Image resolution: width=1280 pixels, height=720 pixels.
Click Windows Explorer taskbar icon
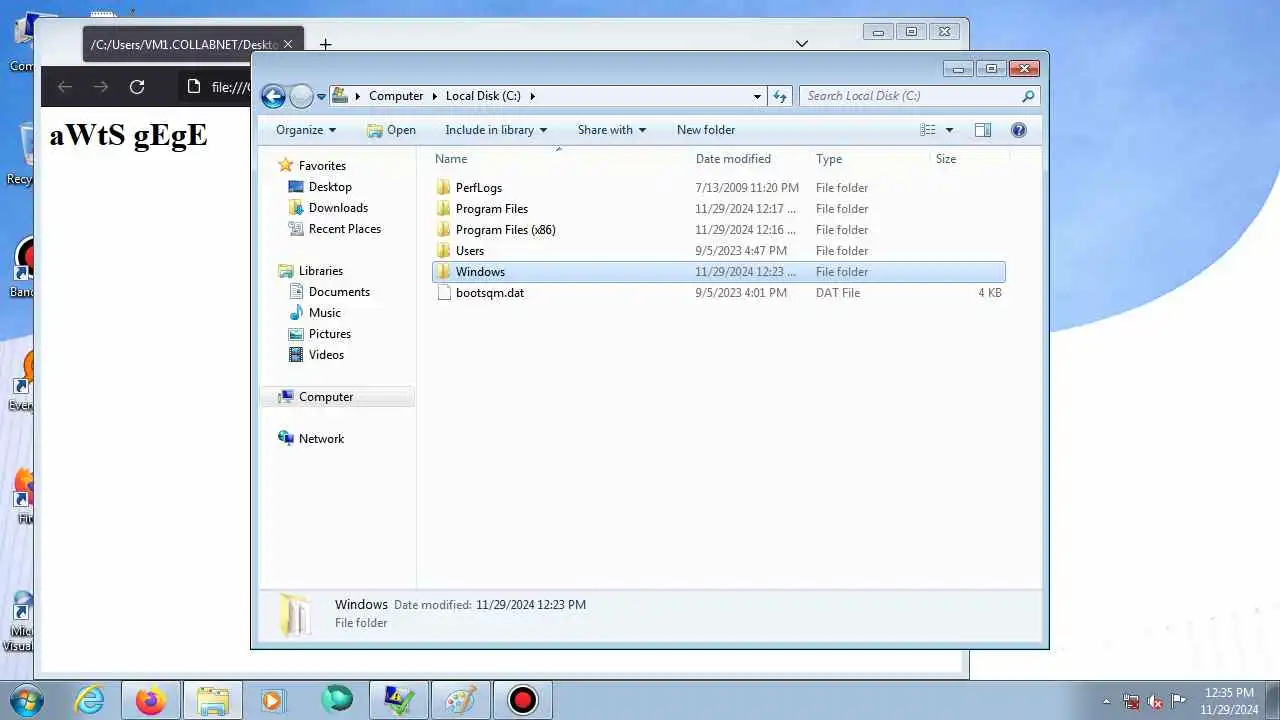coord(213,700)
